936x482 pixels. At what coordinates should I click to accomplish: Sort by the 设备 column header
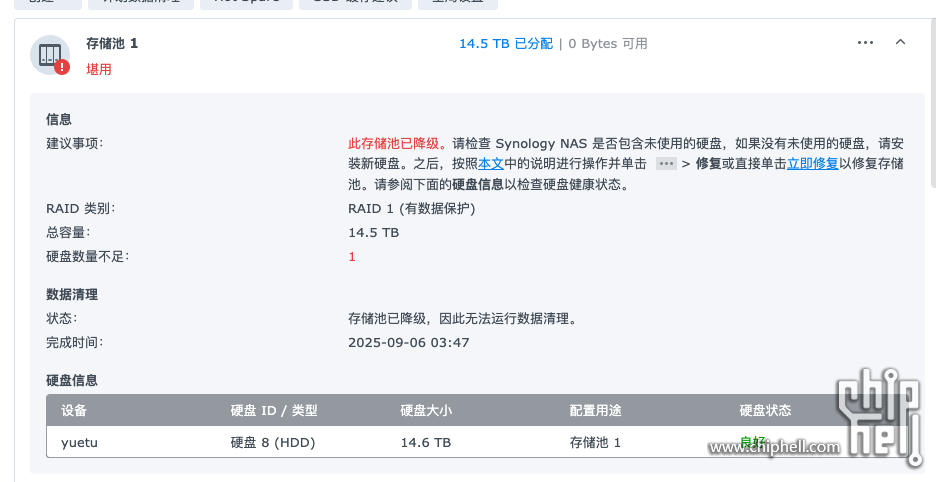pyautogui.click(x=74, y=411)
